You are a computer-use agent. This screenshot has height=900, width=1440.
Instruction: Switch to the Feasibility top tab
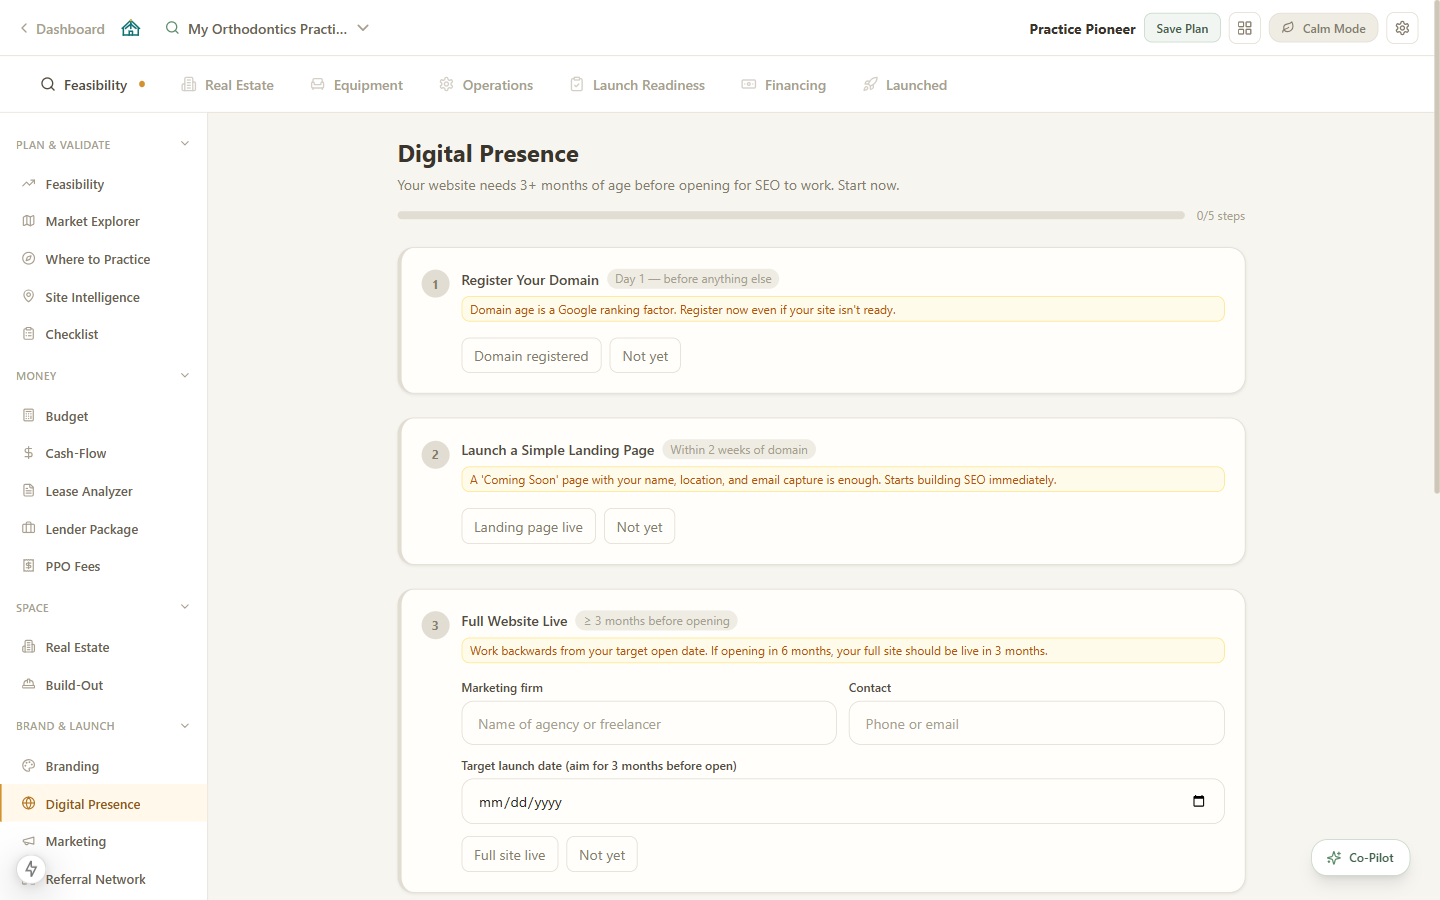[x=93, y=85]
